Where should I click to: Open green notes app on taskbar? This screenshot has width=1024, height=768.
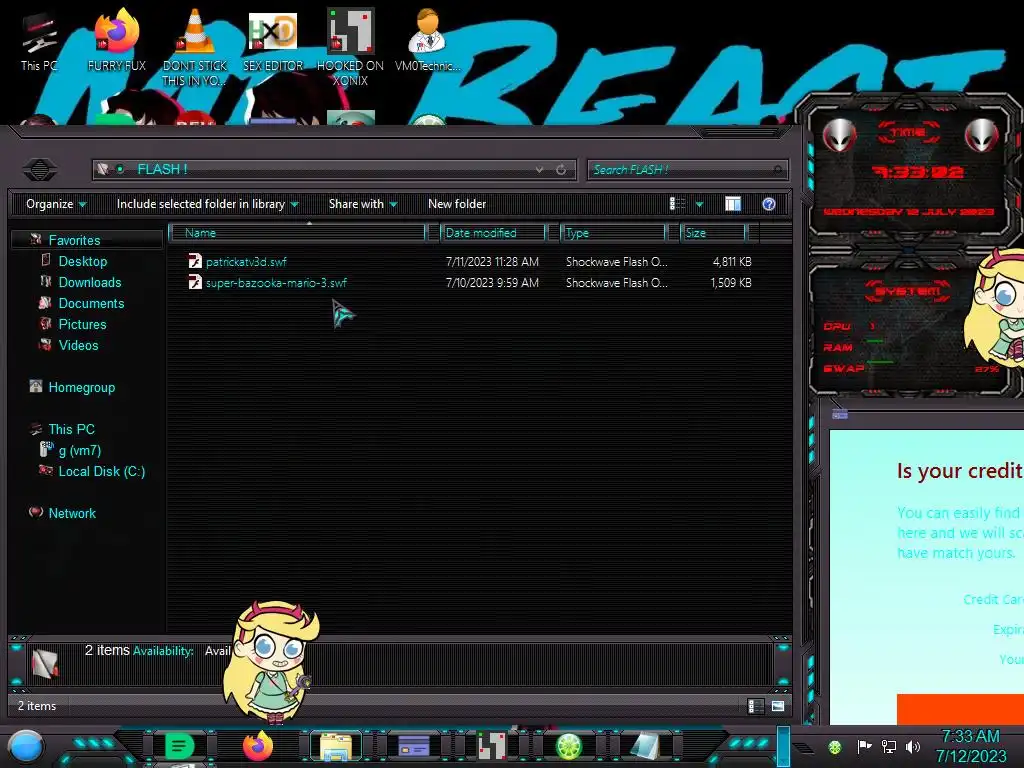(179, 746)
